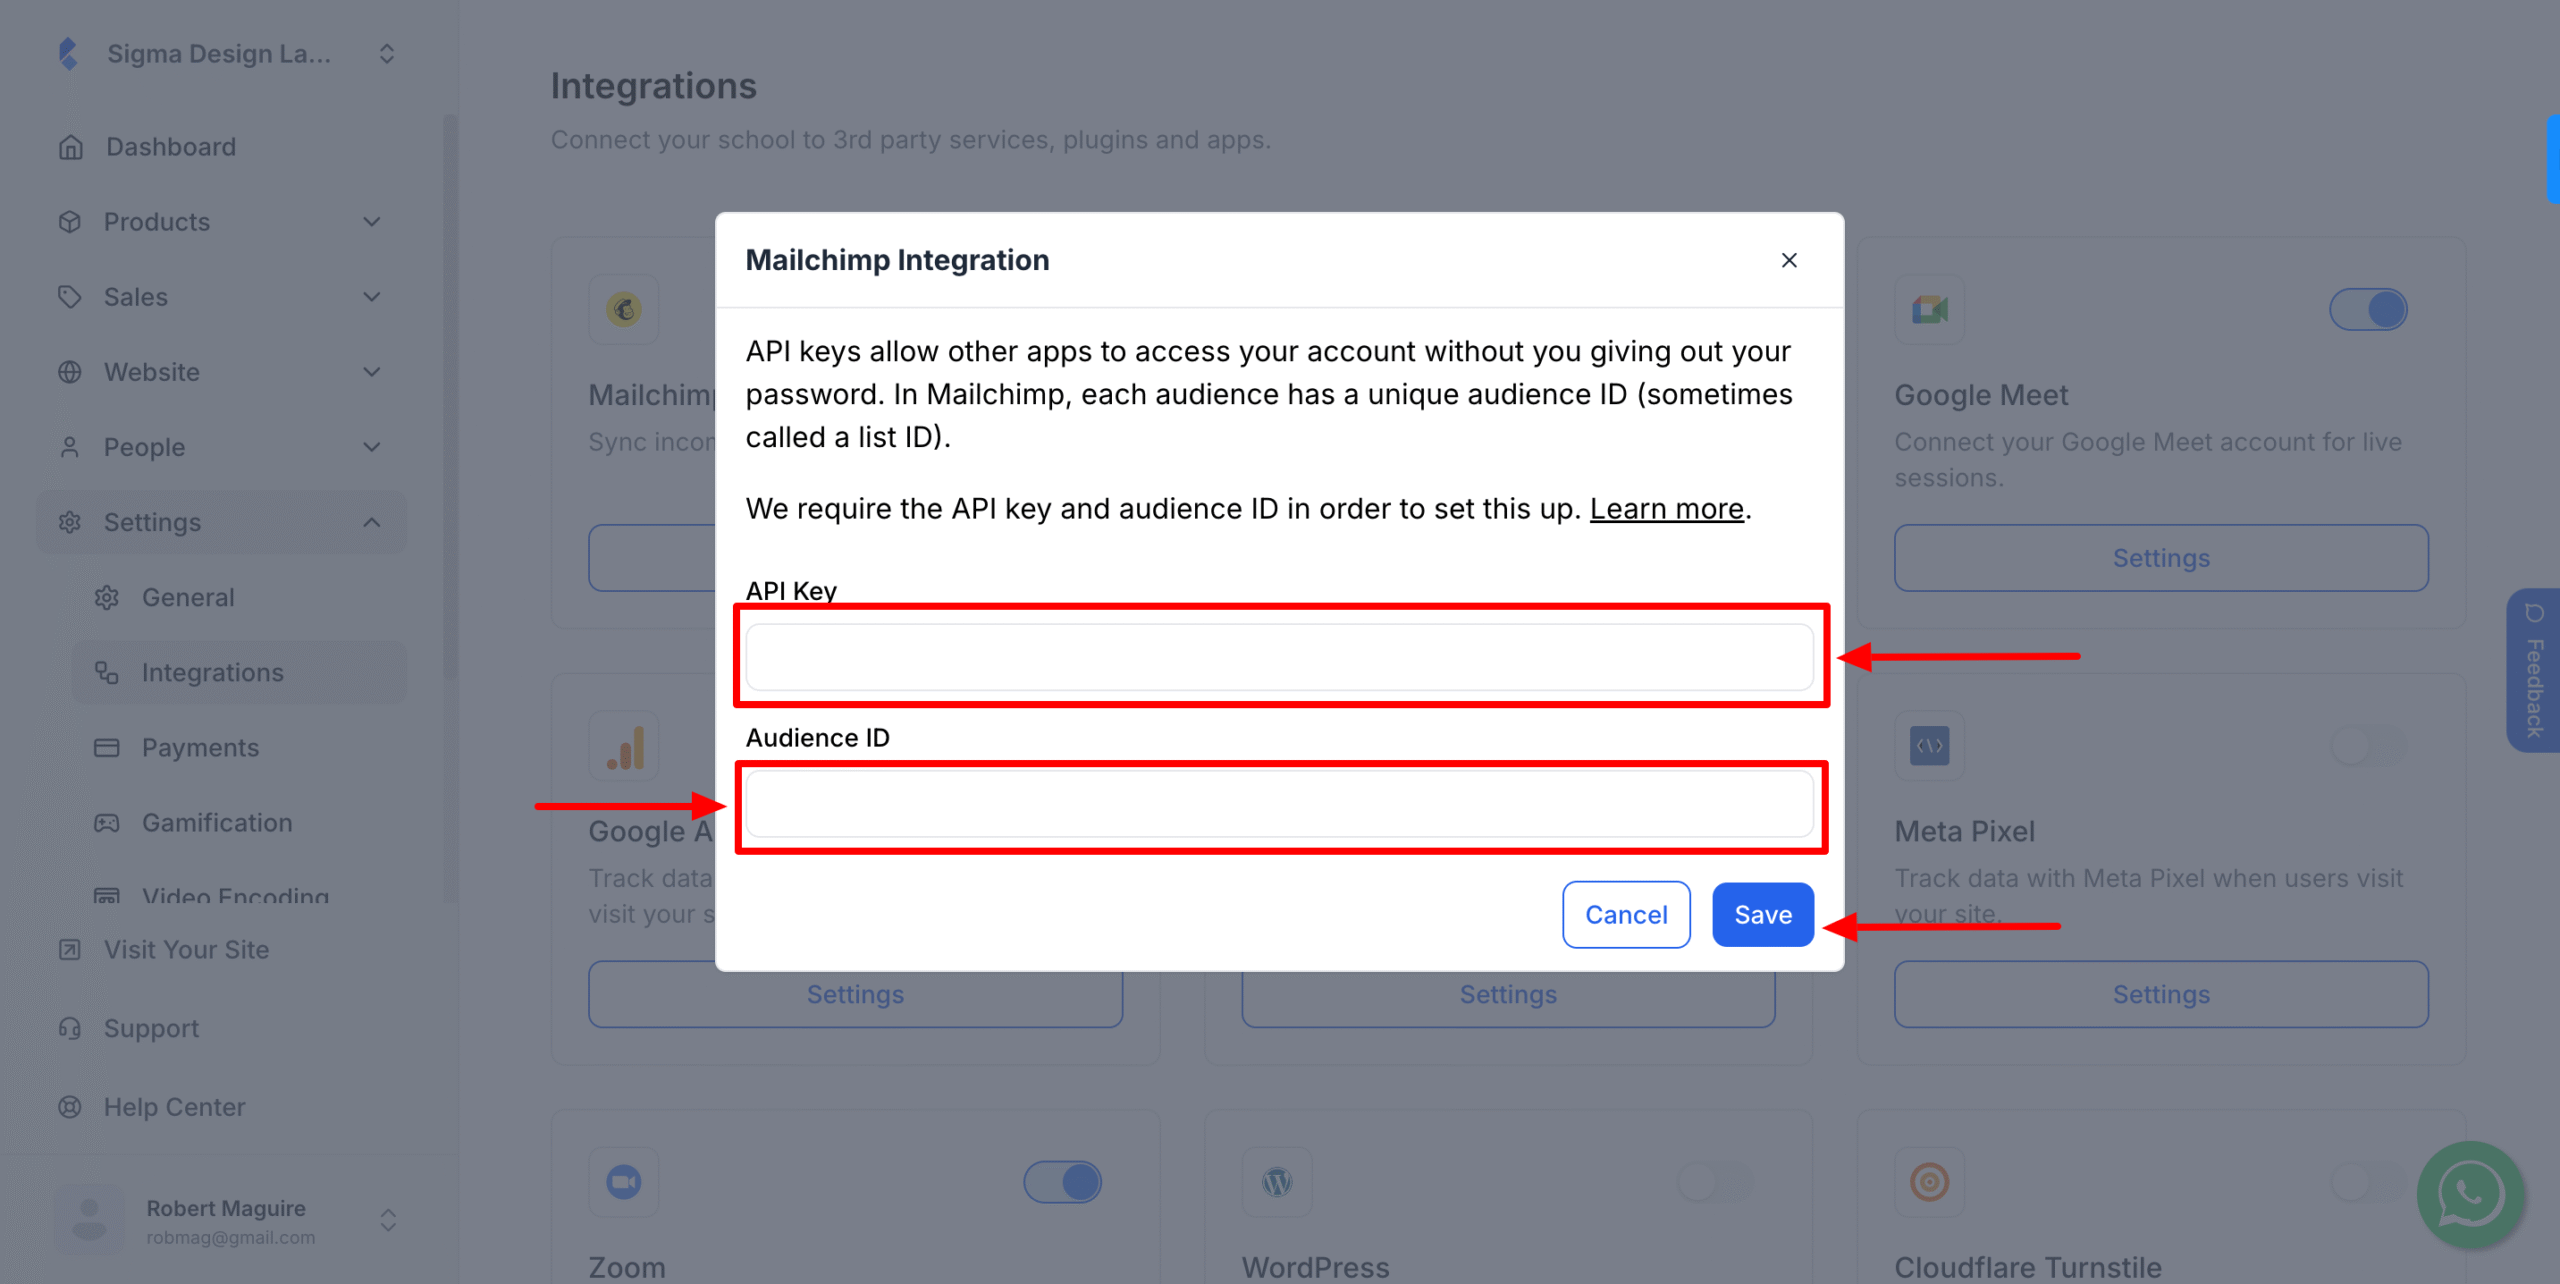Click the Google Analytics chart icon
Viewport: 2560px width, 1284px height.
(623, 746)
